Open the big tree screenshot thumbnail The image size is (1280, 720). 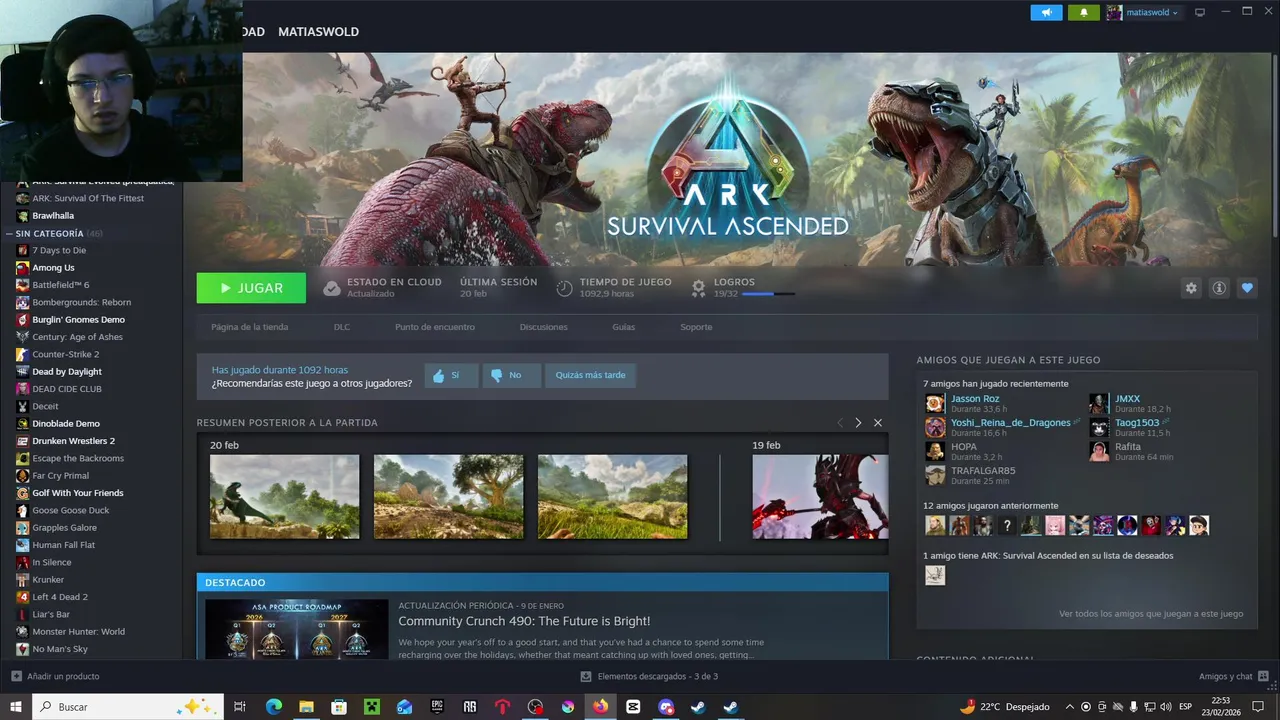448,497
